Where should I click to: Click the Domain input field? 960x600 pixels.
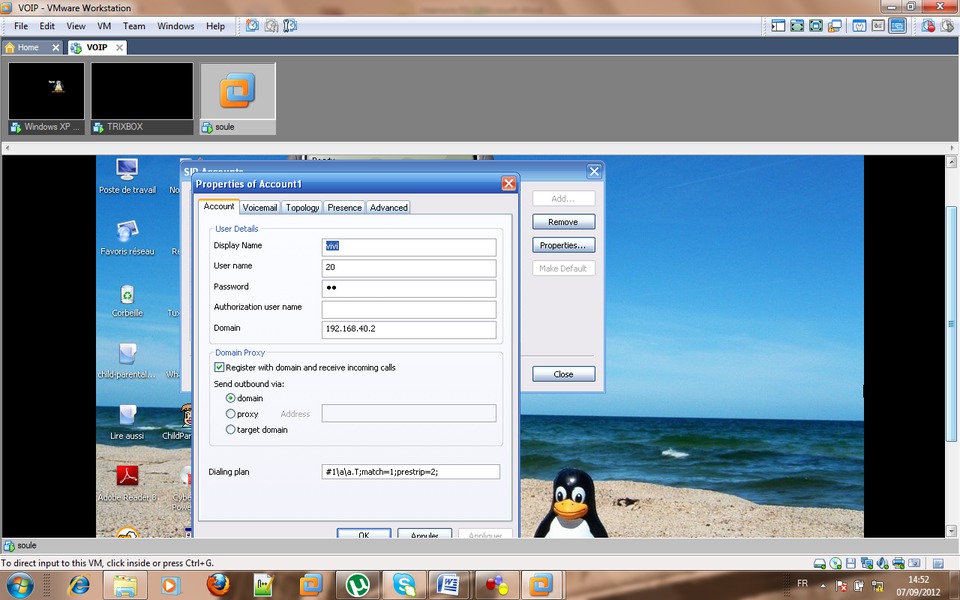click(409, 330)
